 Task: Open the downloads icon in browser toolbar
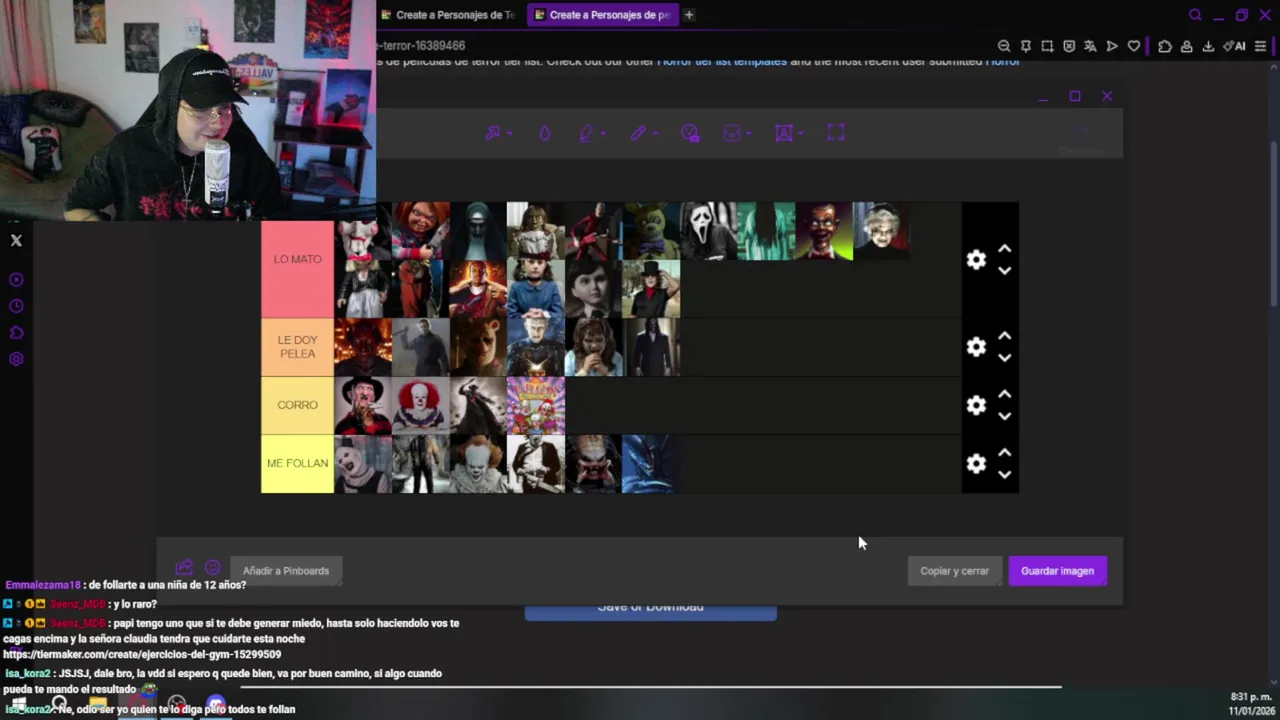1208,46
